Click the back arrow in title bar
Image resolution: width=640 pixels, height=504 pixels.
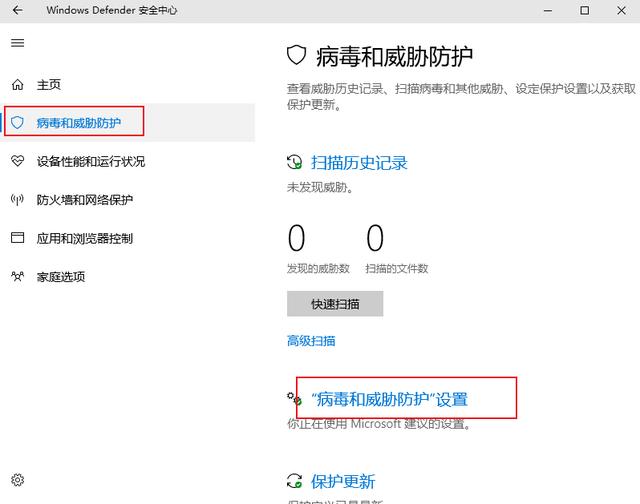(x=18, y=10)
